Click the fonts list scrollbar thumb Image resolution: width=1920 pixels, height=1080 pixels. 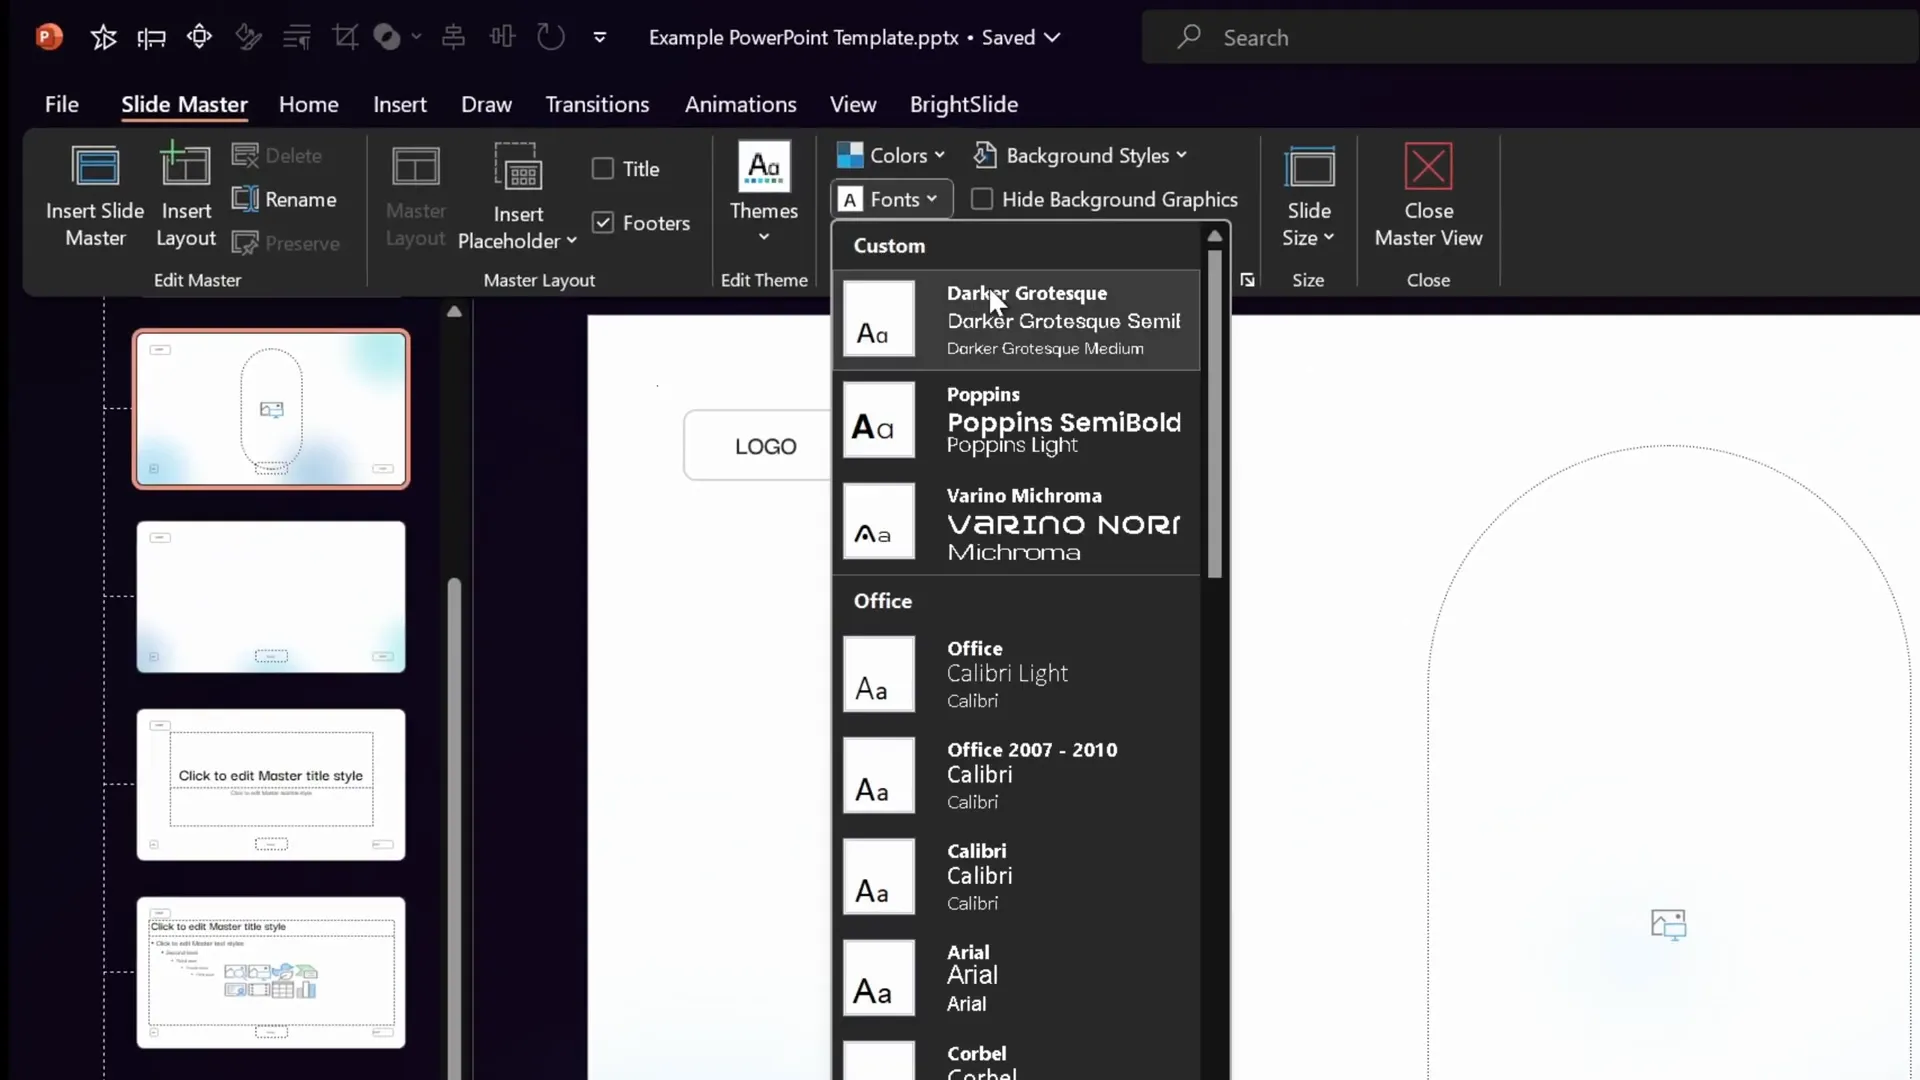(x=1215, y=413)
